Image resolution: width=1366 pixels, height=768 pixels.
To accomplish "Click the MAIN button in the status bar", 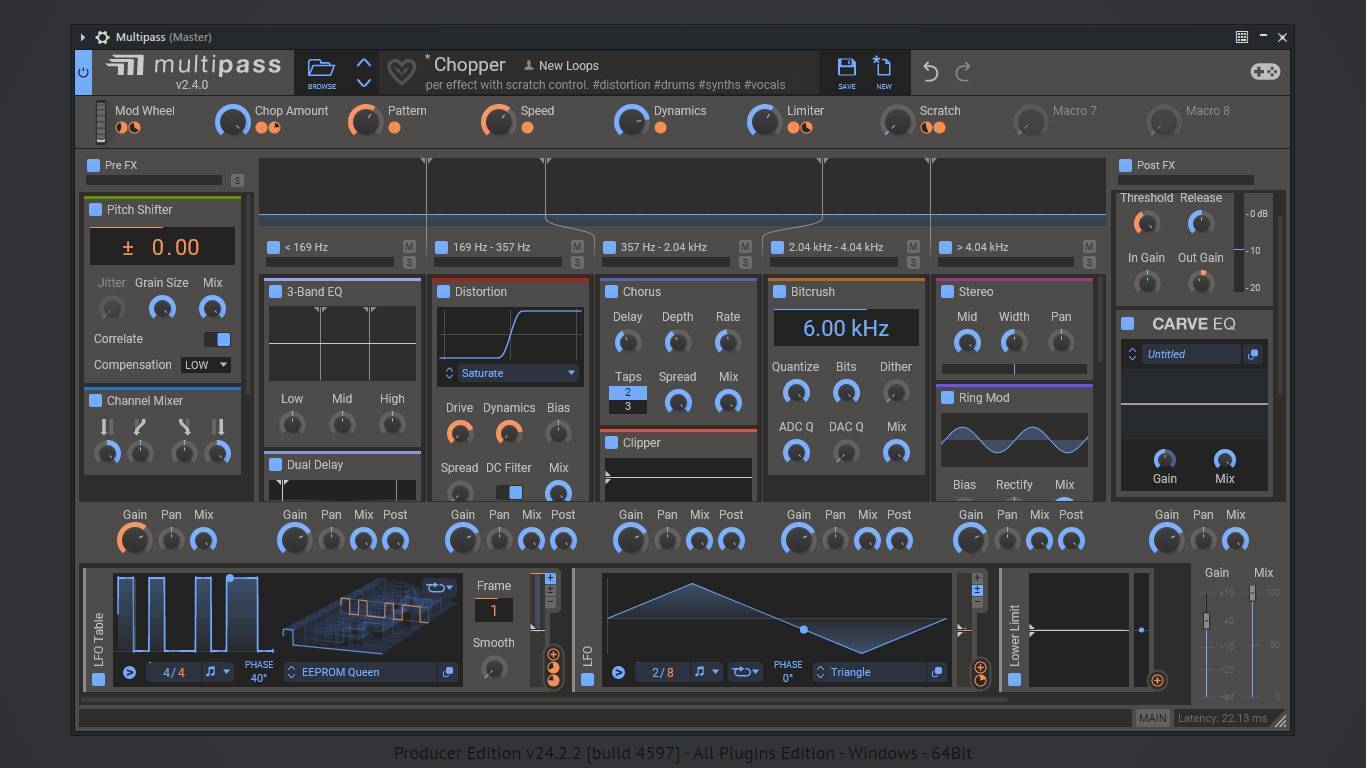I will coord(1152,718).
